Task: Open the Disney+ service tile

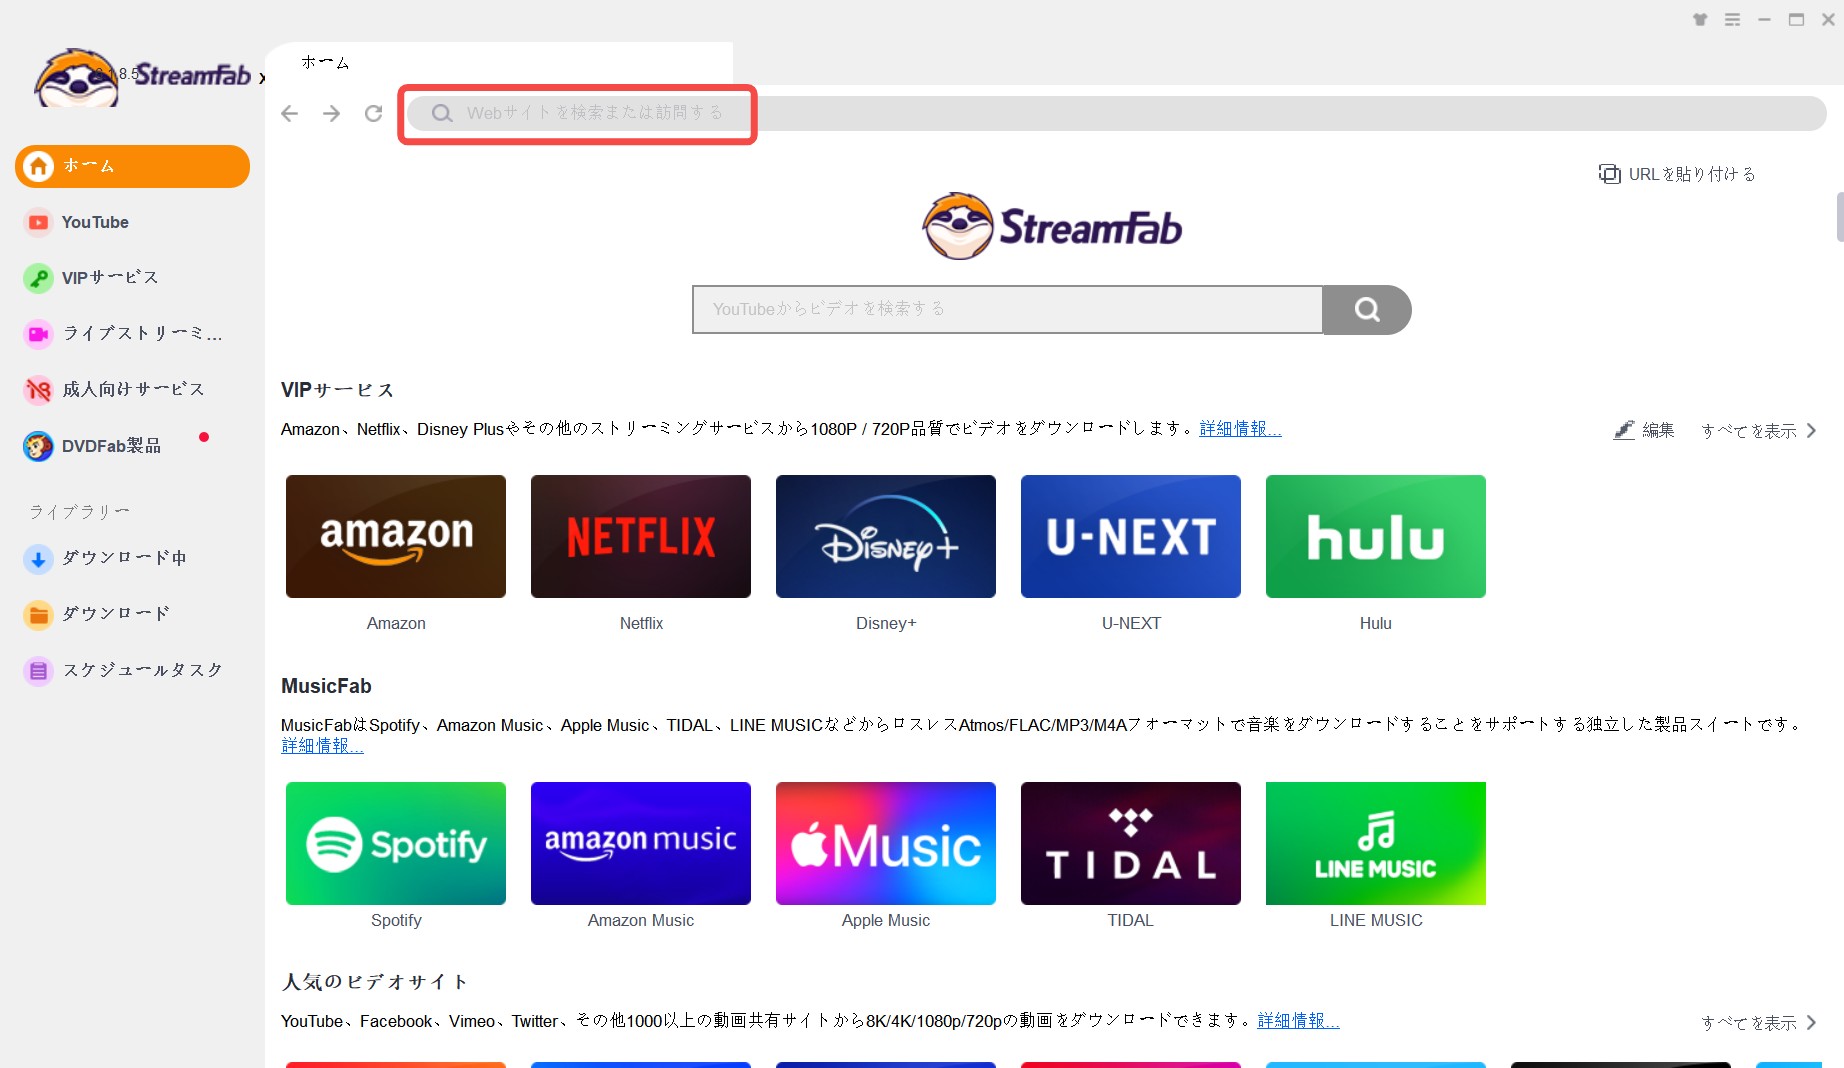Action: coord(886,536)
